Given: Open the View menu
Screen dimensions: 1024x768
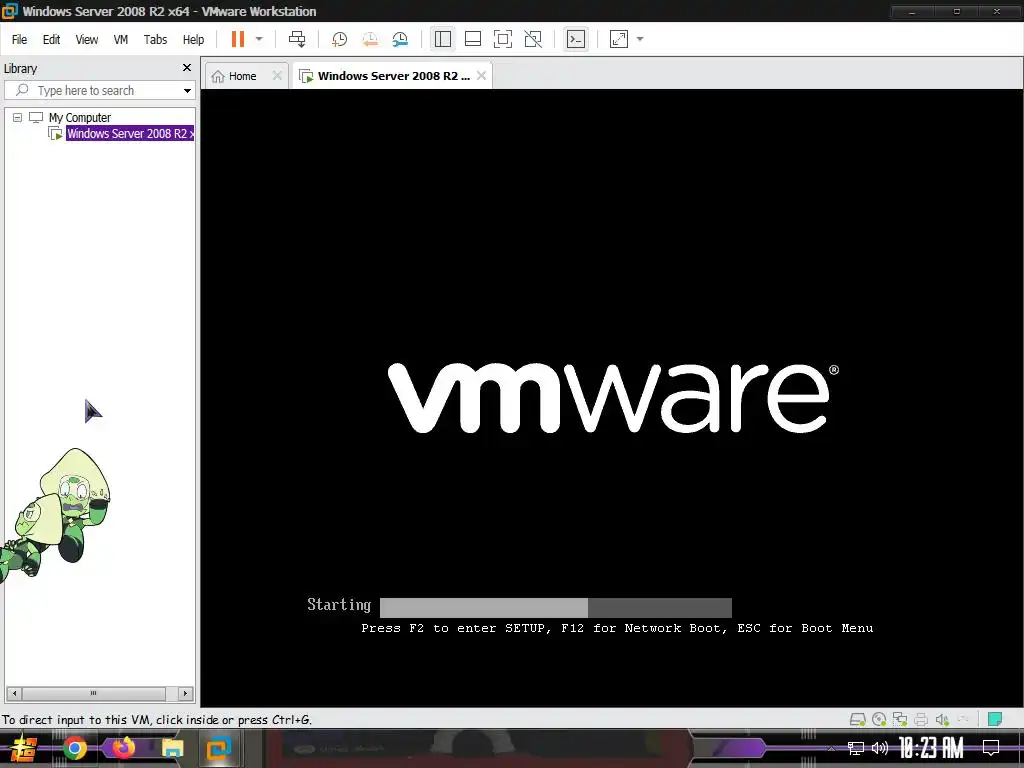Looking at the screenshot, I should click(87, 40).
